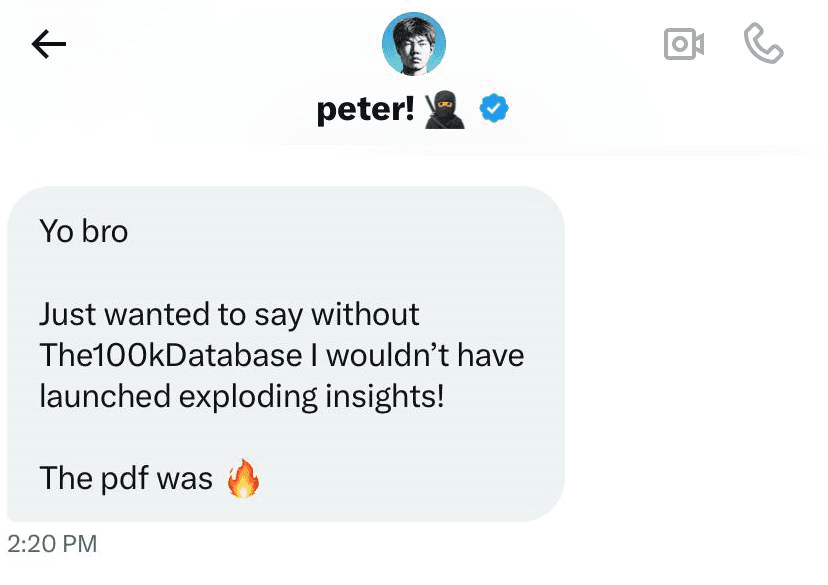Click the word 'Just' starting the second paragraph
This screenshot has width=828, height=585.
click(67, 314)
